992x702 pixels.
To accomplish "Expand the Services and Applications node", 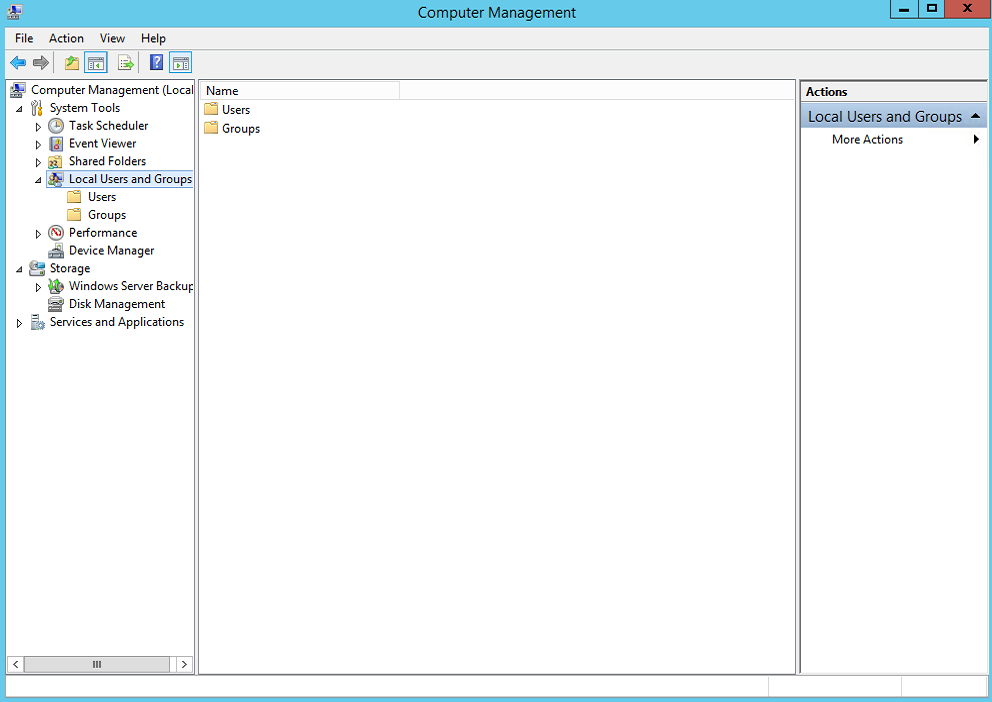I will coord(19,323).
